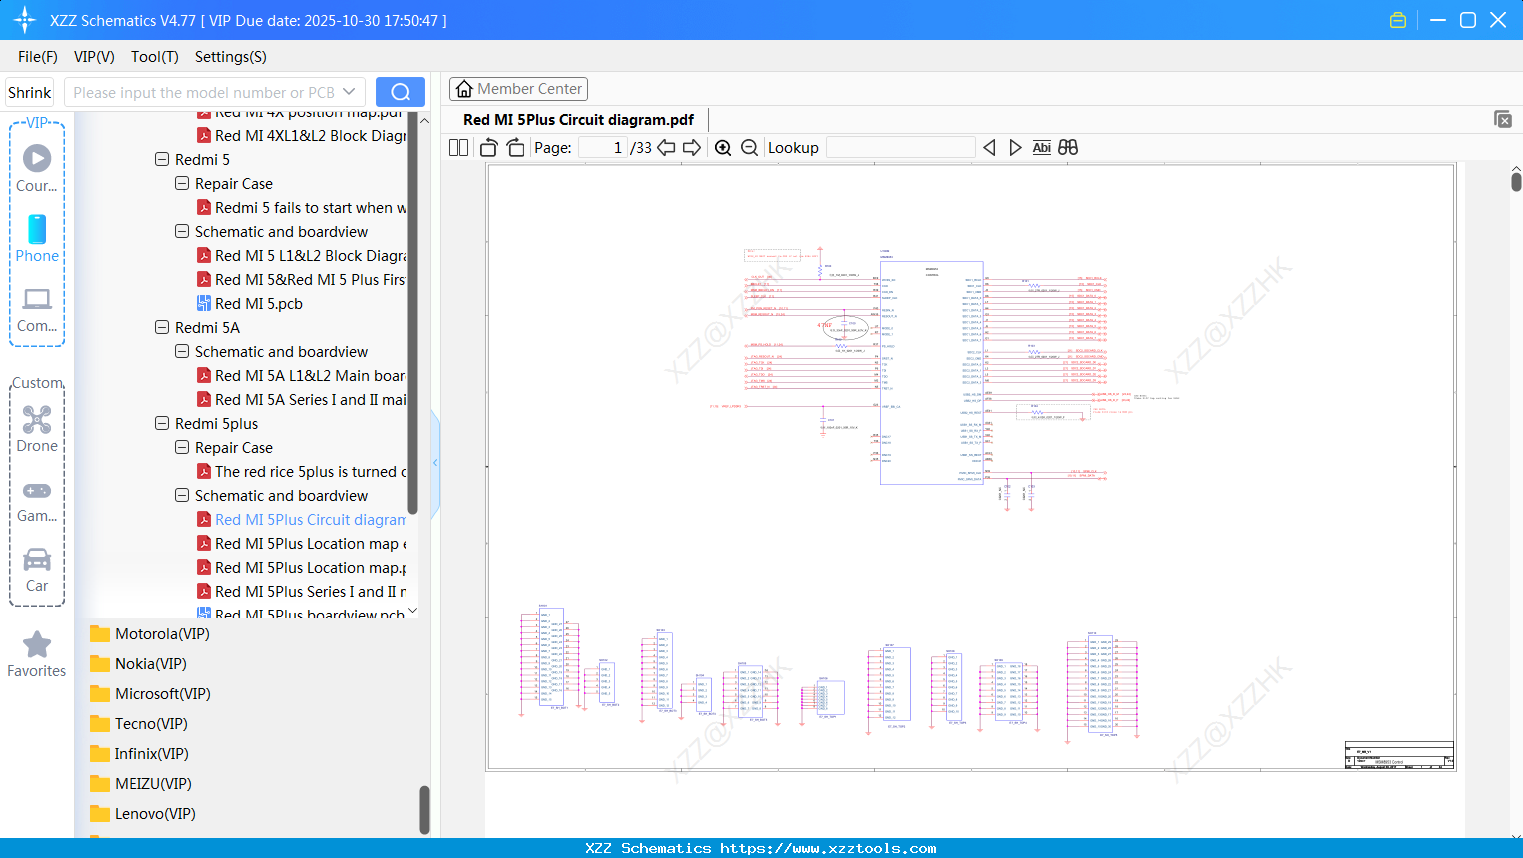Click the blue search button
The width and height of the screenshot is (1523, 858).
400,92
